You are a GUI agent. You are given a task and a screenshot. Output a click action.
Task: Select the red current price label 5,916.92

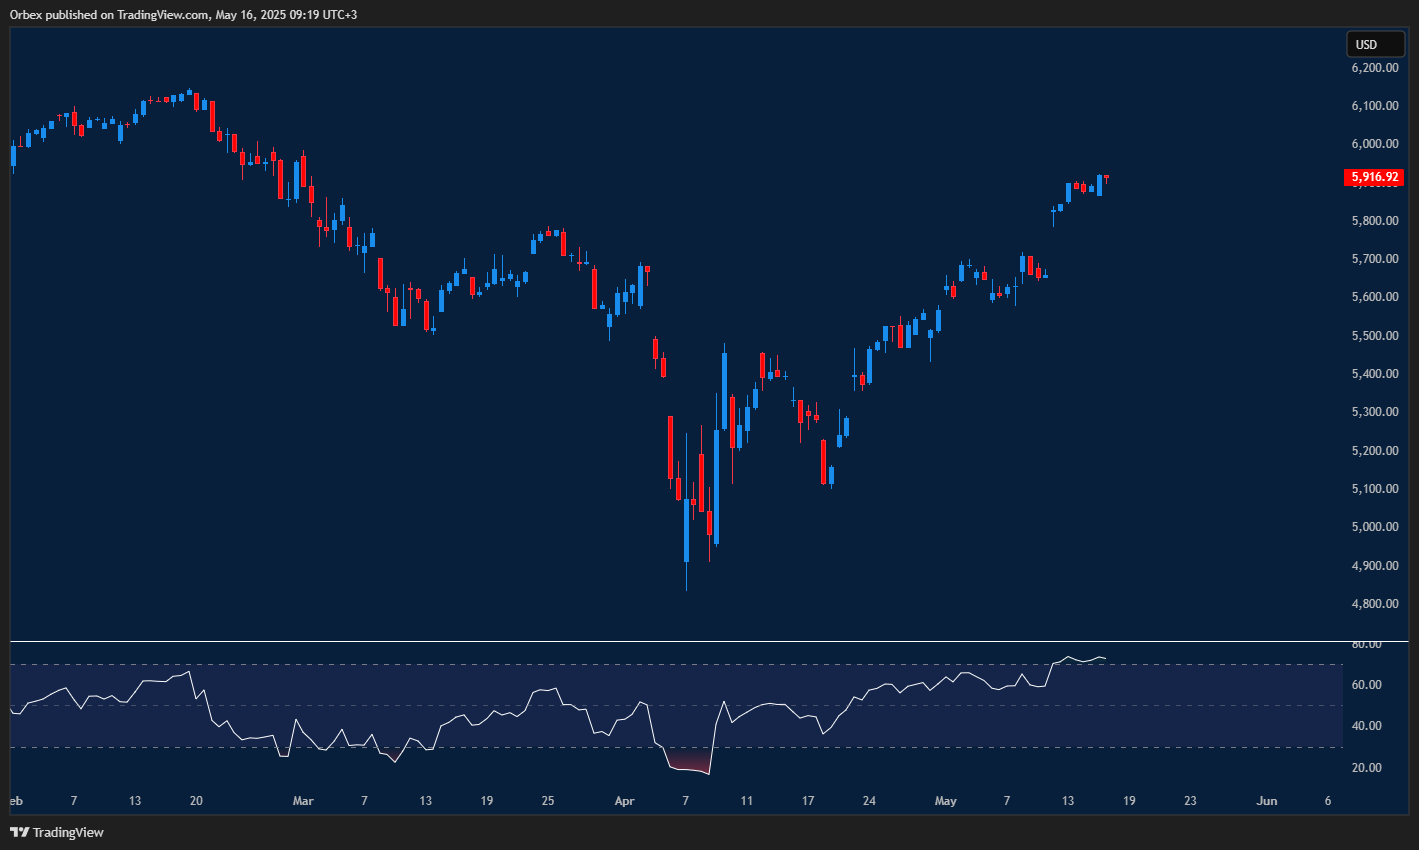(1375, 177)
